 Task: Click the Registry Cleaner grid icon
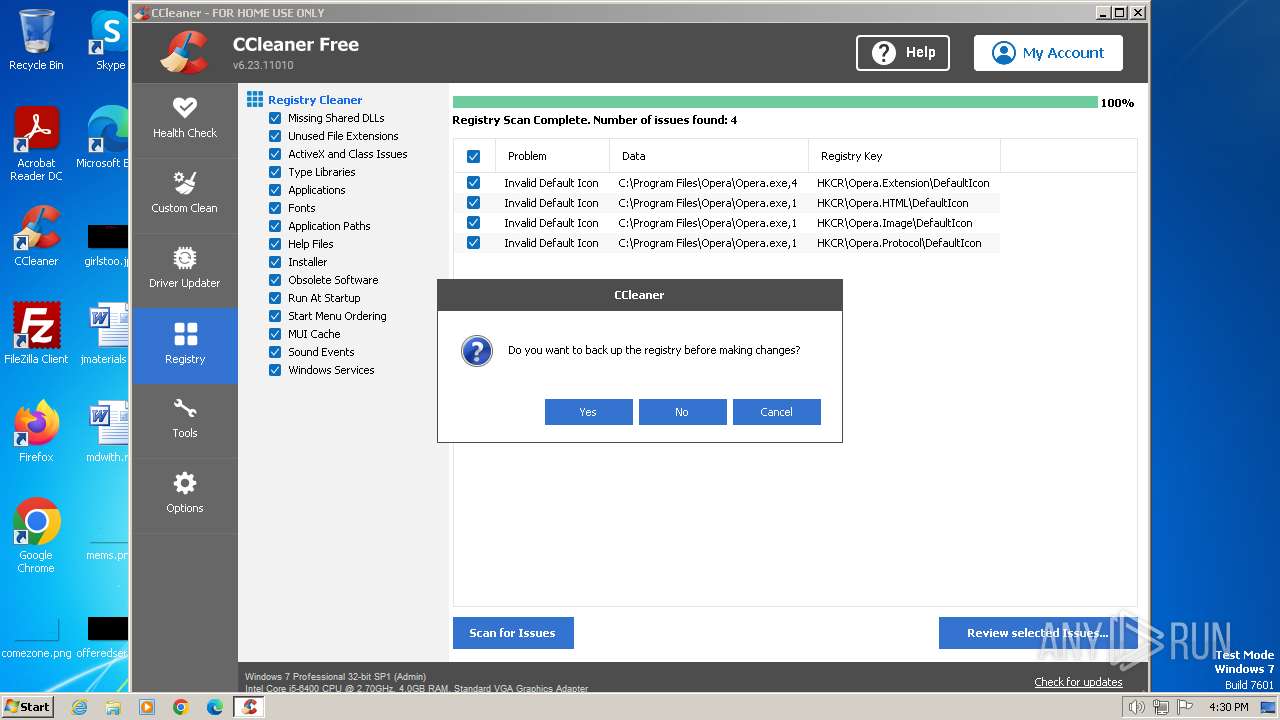click(x=255, y=100)
